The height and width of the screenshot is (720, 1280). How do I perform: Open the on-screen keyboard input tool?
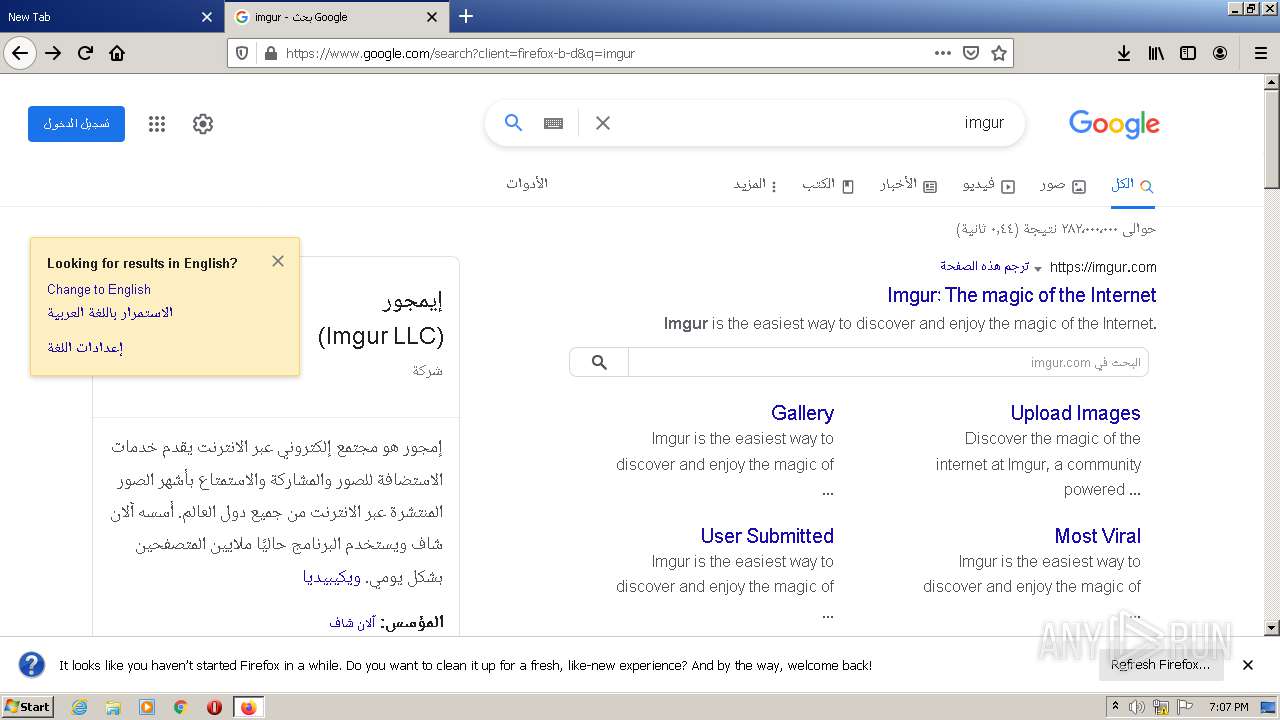553,123
